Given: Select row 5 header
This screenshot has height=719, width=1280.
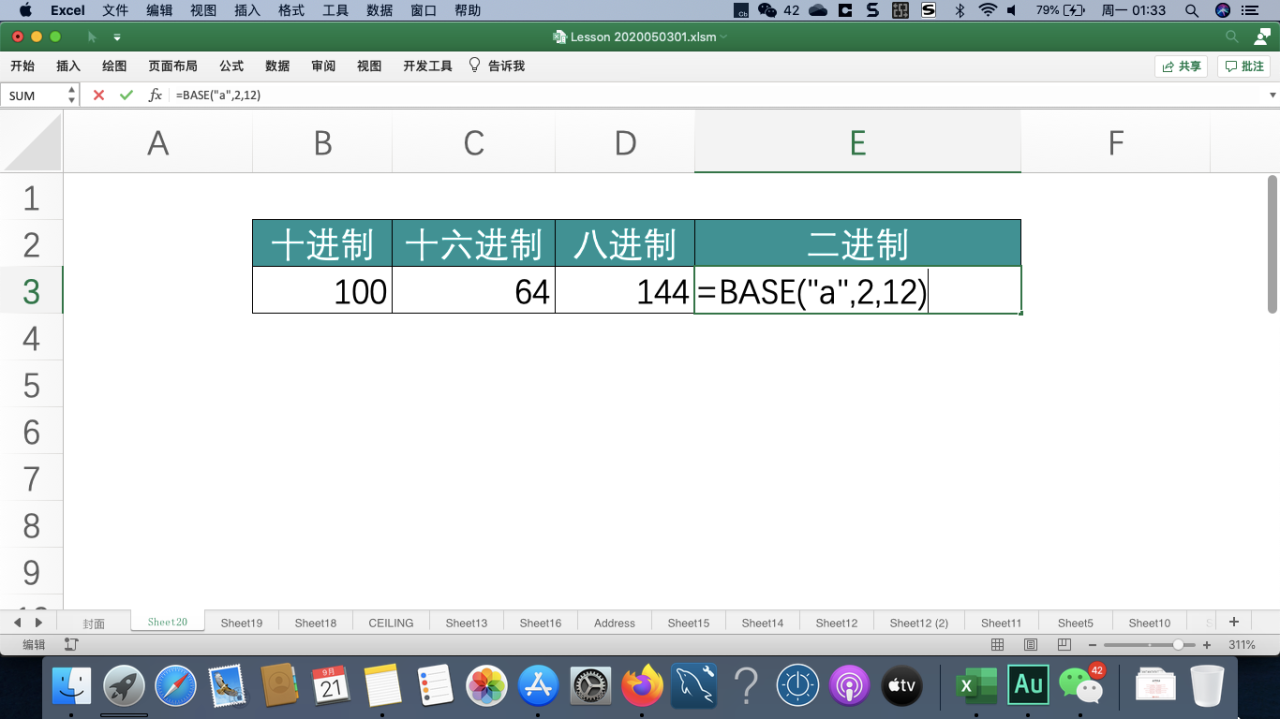Looking at the screenshot, I should tap(31, 385).
